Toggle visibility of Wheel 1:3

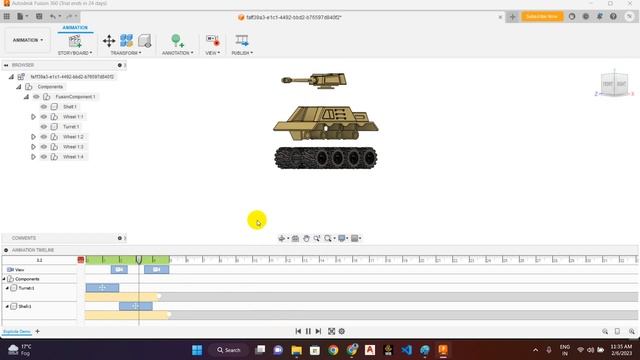pos(44,147)
